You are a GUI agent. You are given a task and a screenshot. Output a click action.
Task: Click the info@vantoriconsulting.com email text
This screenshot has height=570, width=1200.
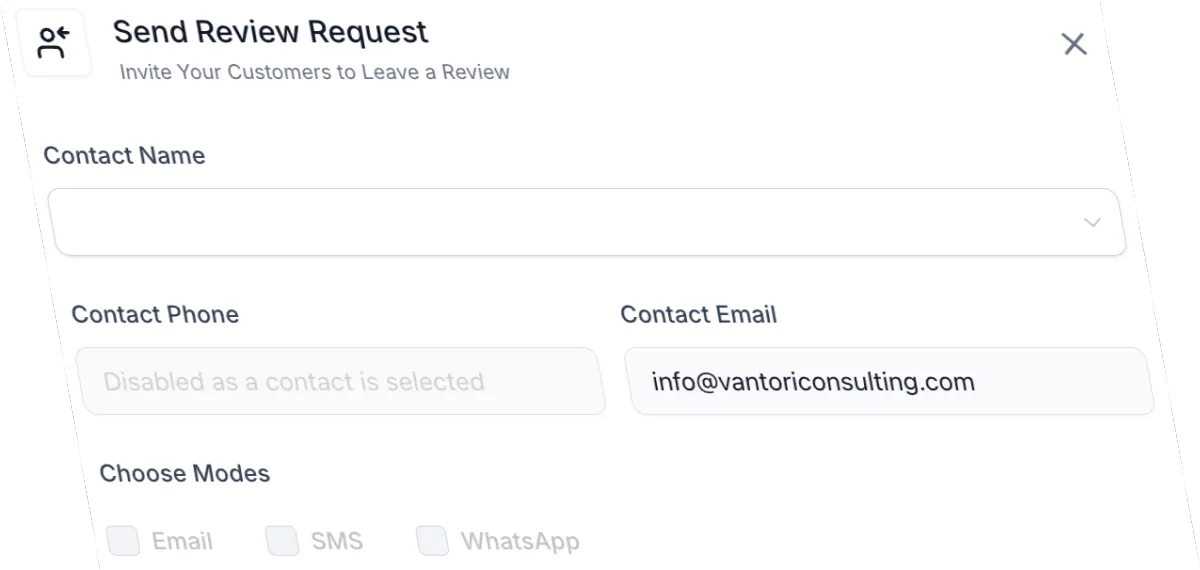pyautogui.click(x=813, y=381)
